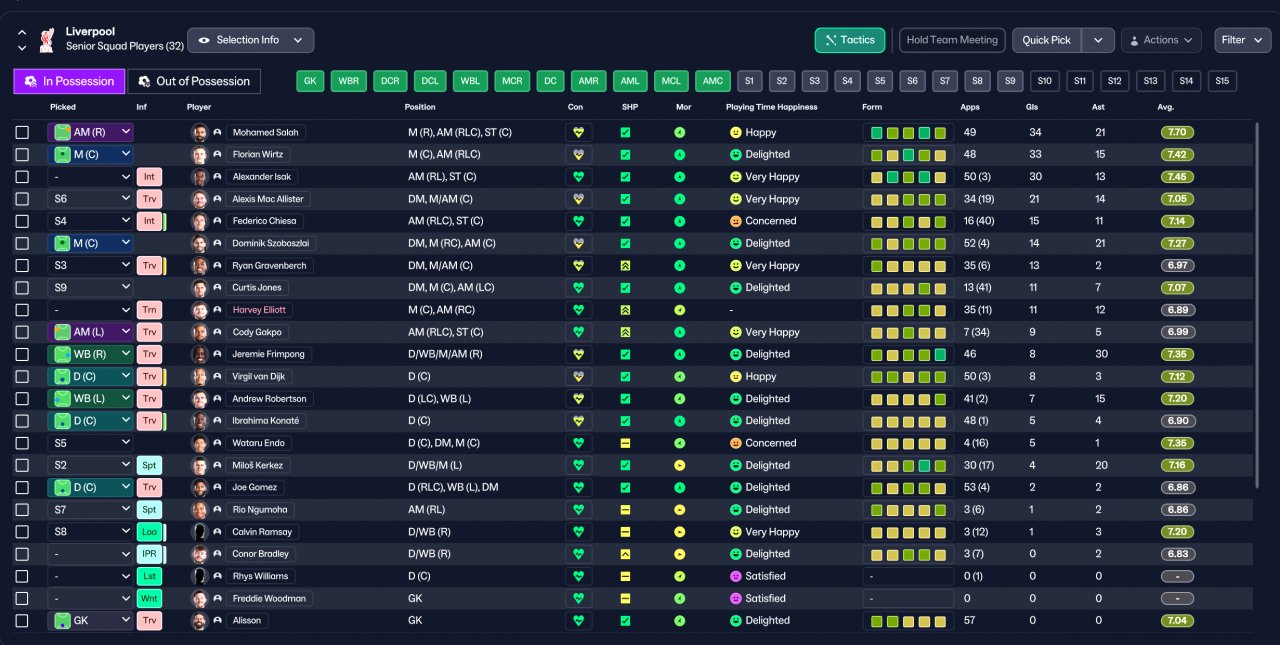1280x645 pixels.
Task: Click the Trv info badge for Alisson
Action: coord(149,620)
